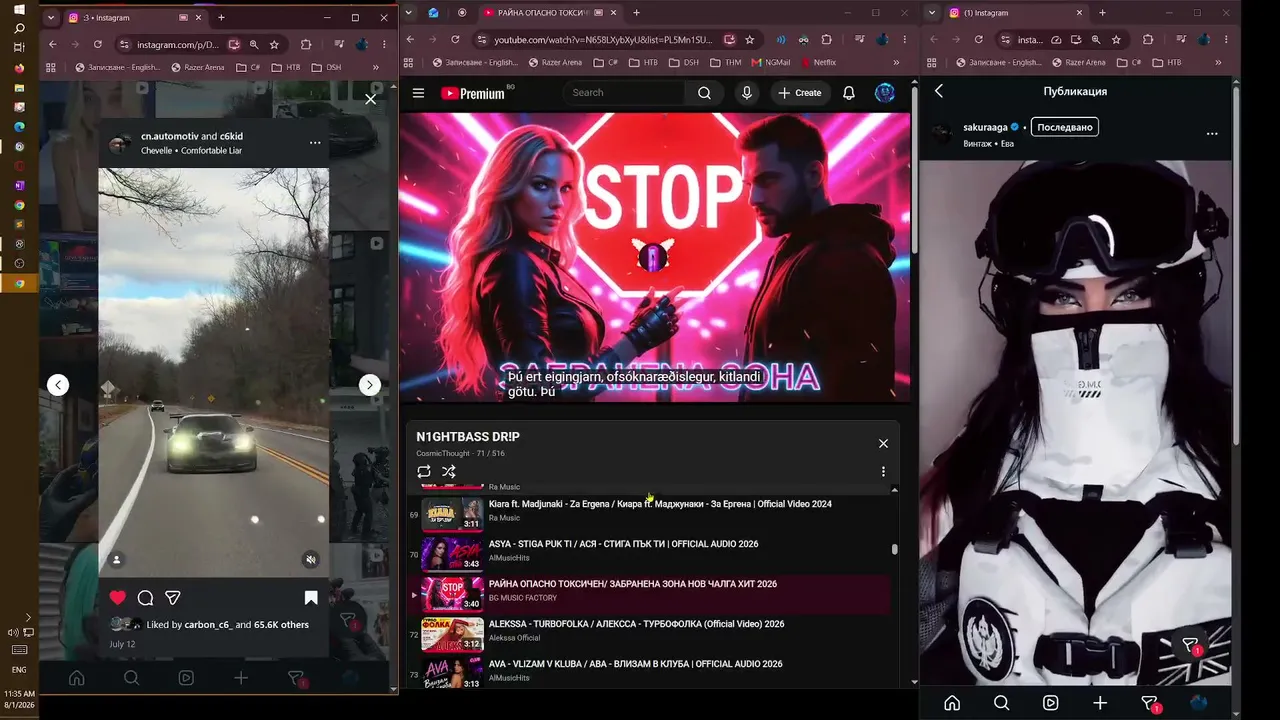Image resolution: width=1280 pixels, height=720 pixels.
Task: Go to the next Instagram post
Action: (x=370, y=385)
